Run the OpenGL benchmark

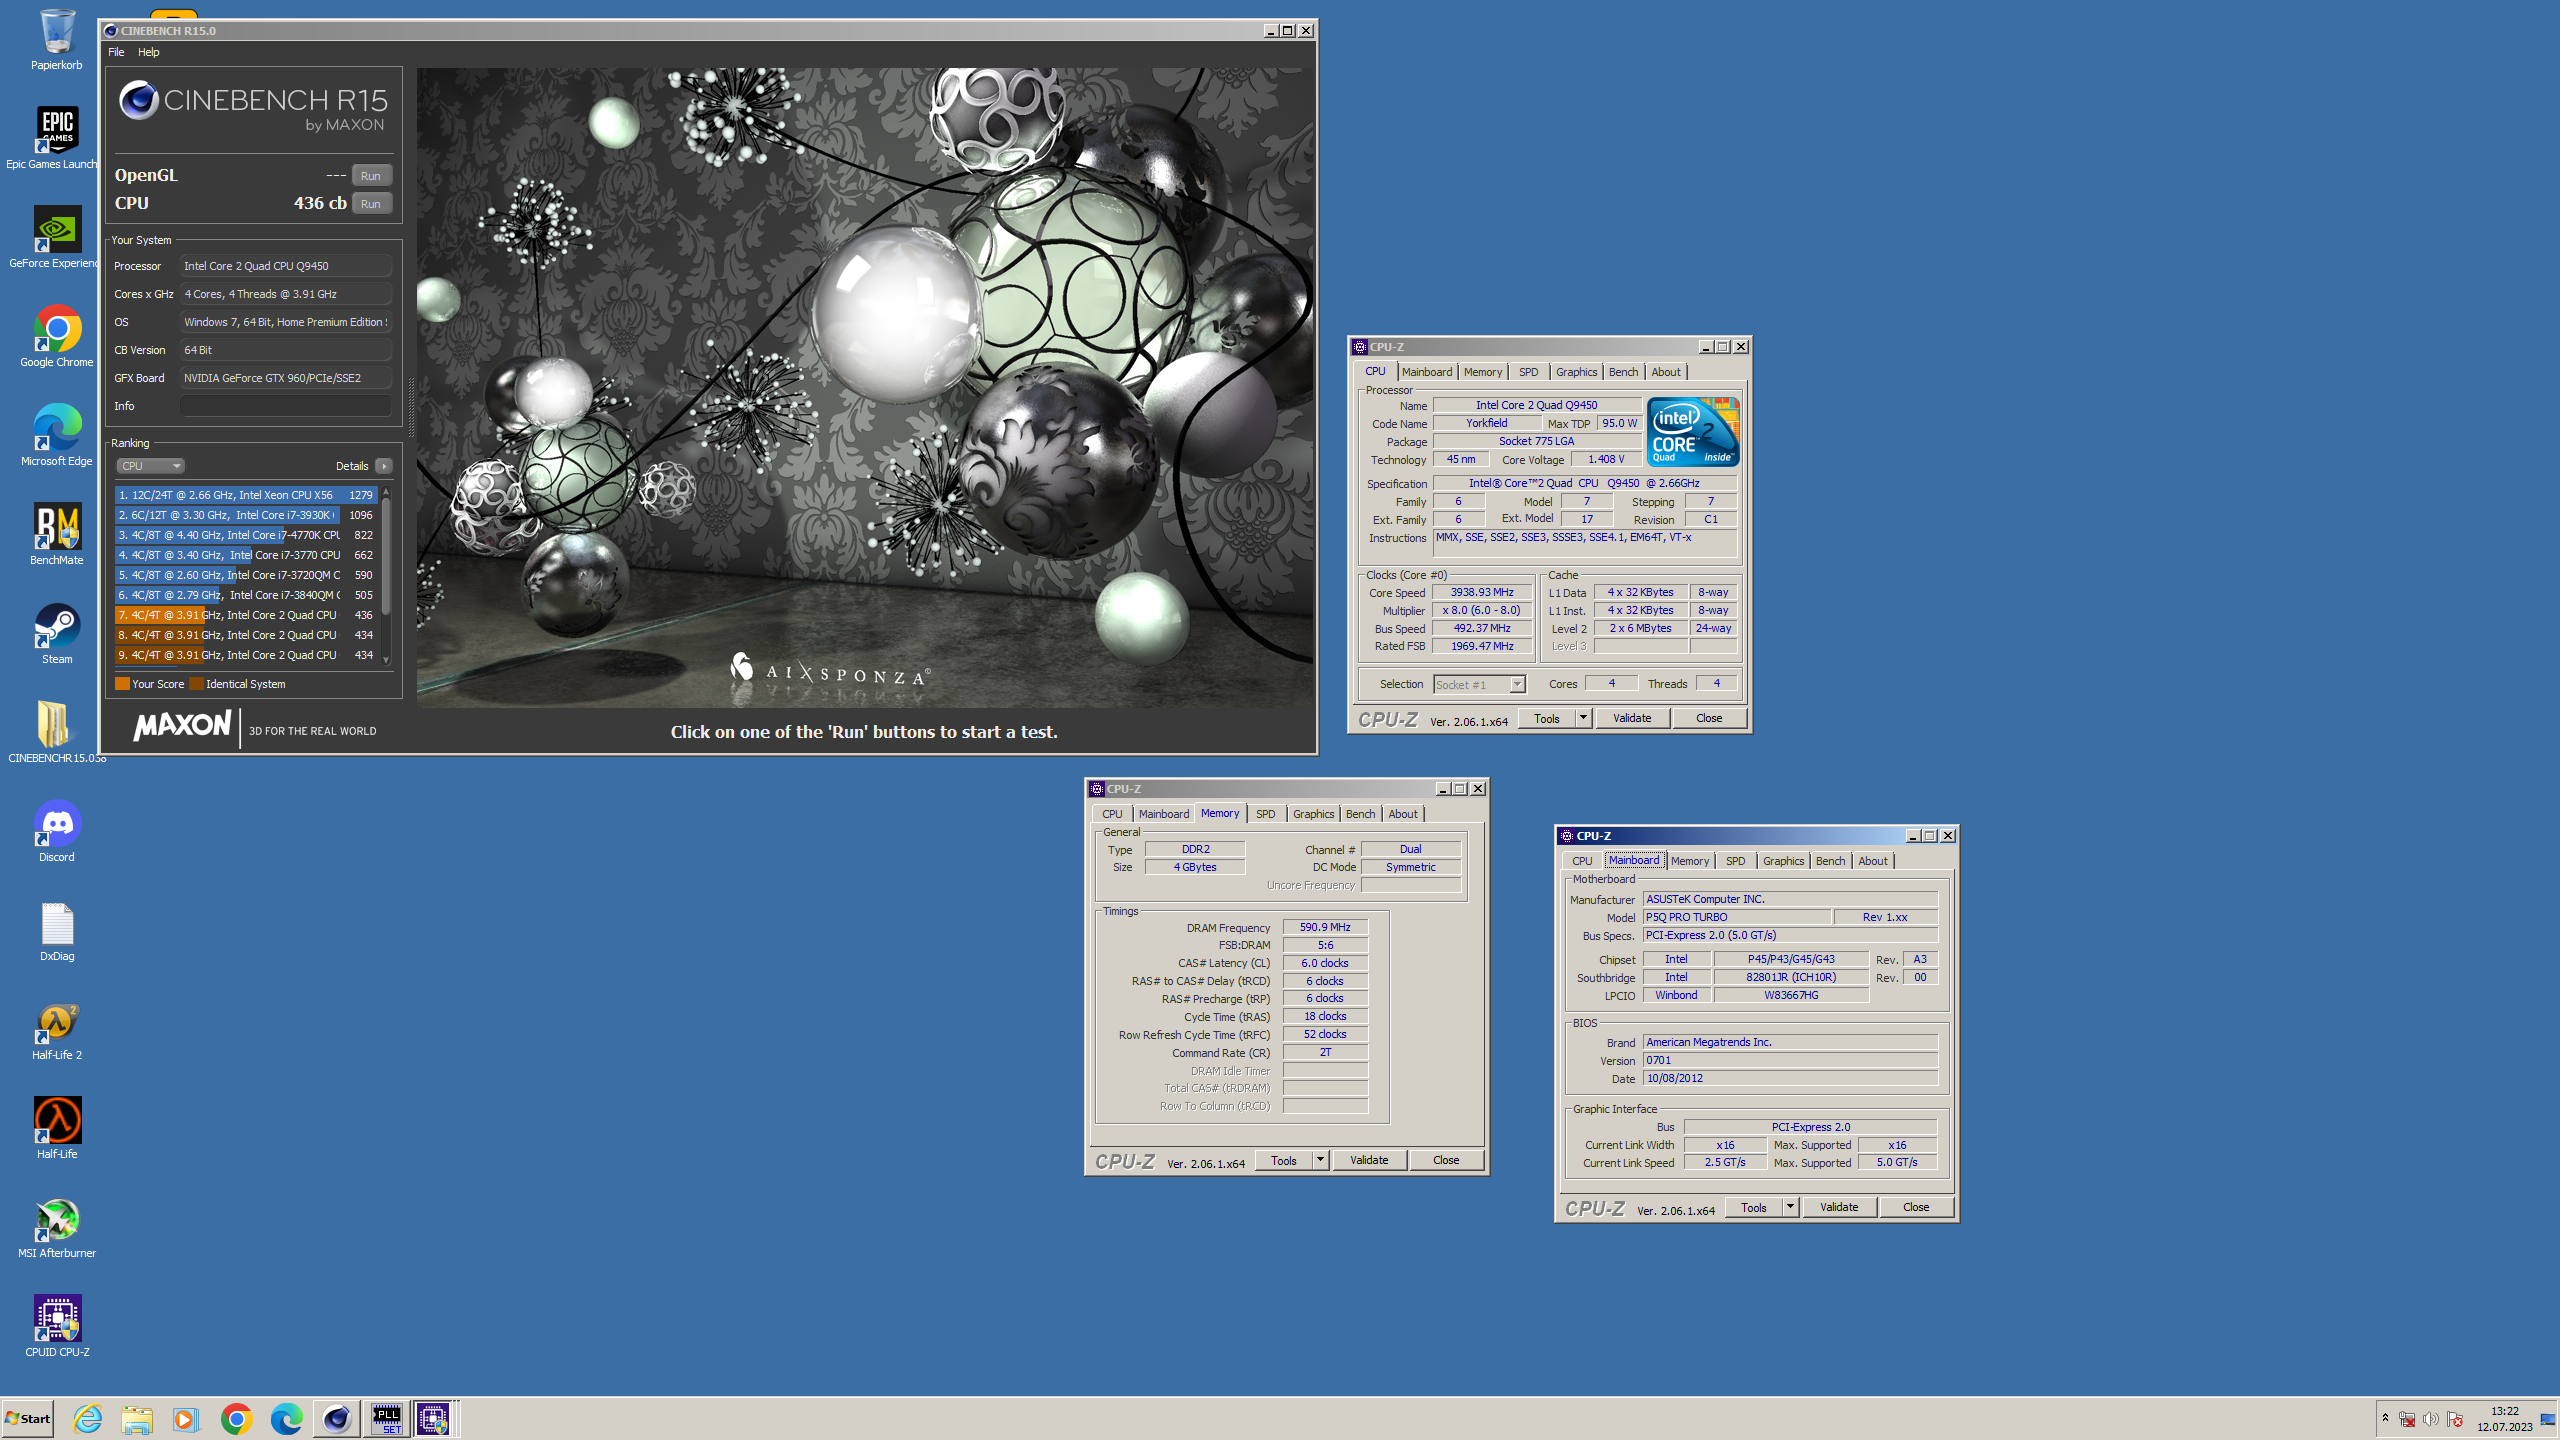click(371, 175)
